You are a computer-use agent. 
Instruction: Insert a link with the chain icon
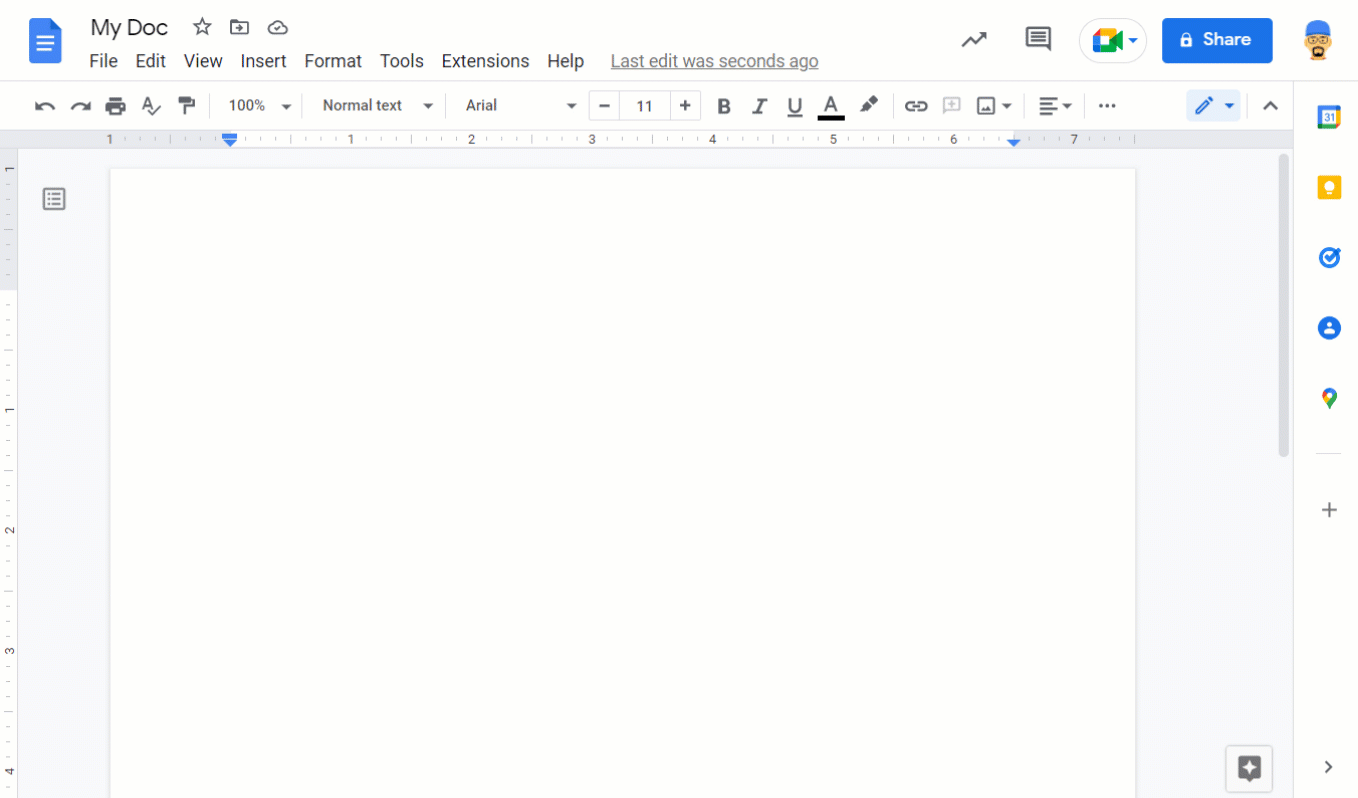pos(916,106)
